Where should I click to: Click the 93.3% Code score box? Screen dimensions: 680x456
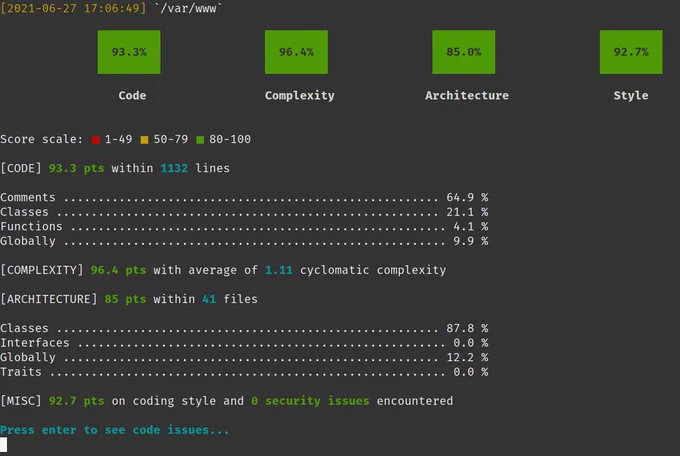pos(129,52)
